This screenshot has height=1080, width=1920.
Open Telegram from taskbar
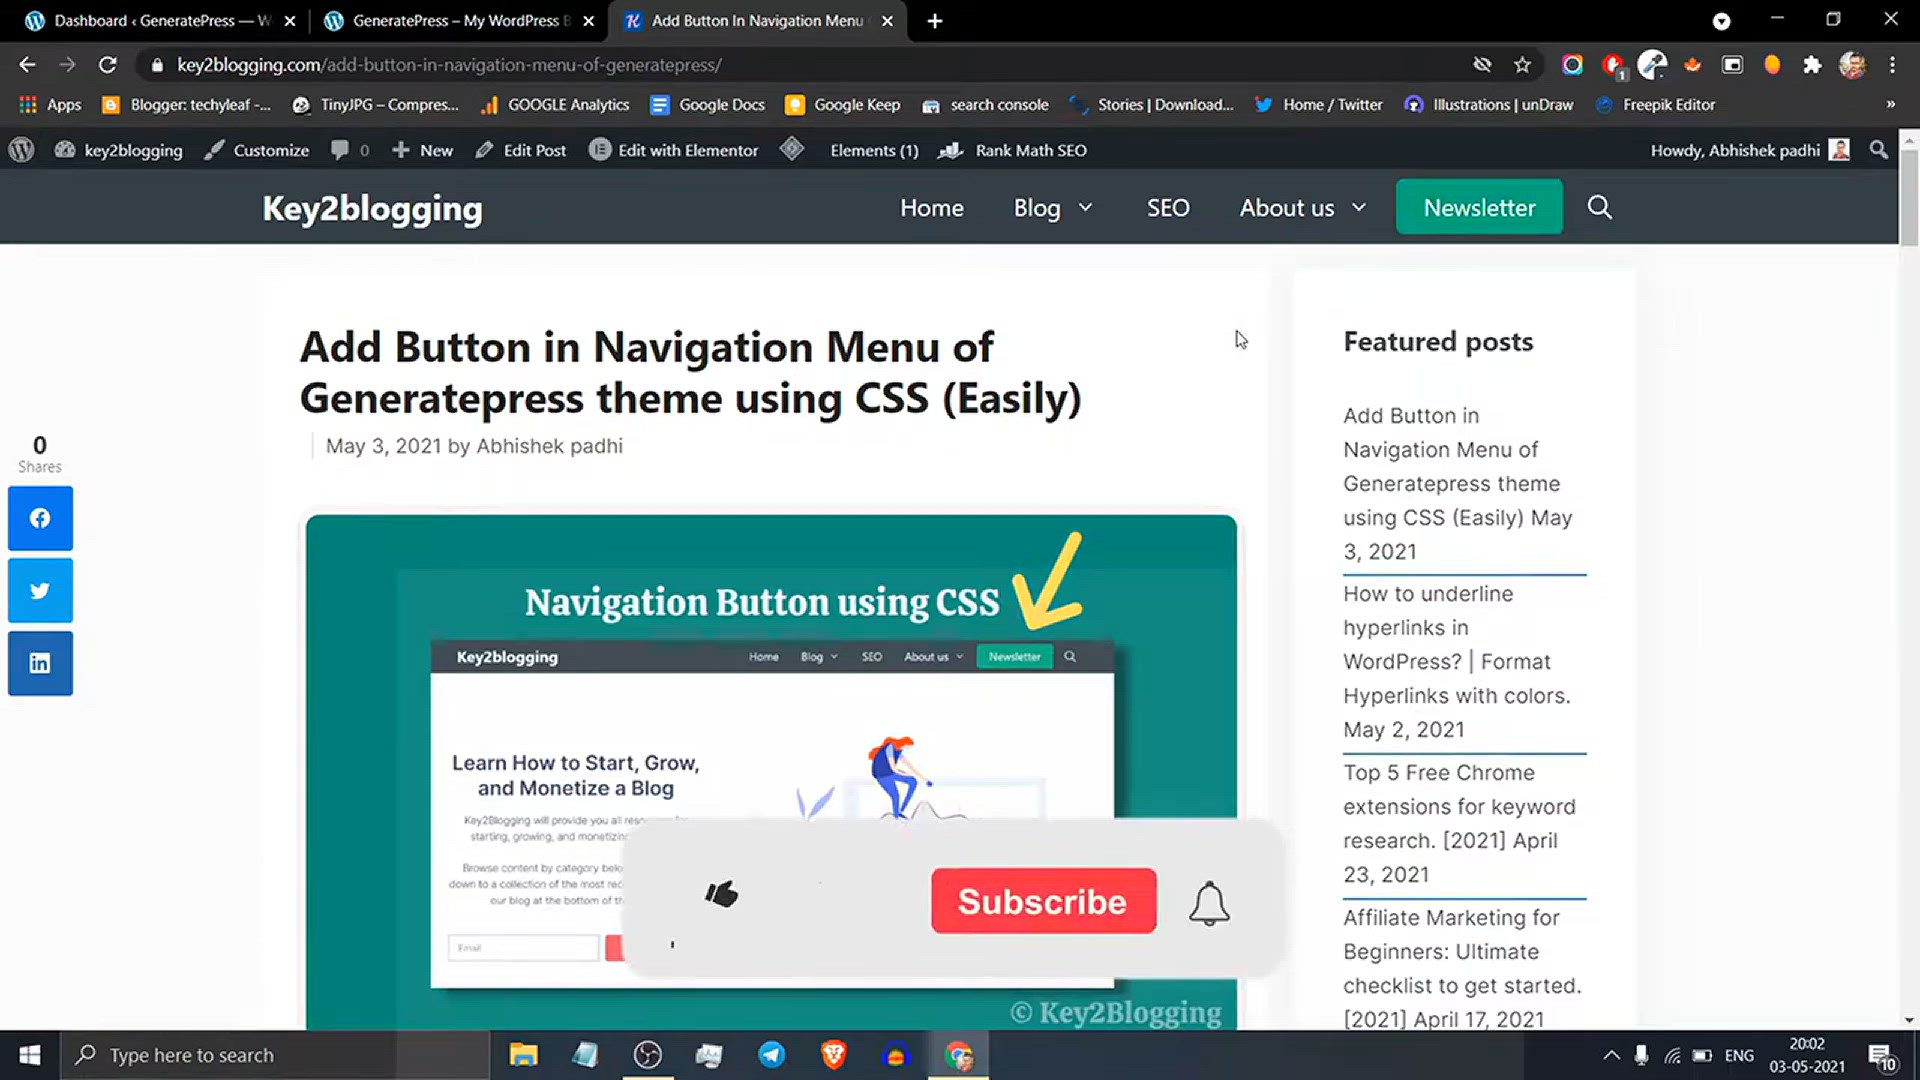pos(771,1055)
